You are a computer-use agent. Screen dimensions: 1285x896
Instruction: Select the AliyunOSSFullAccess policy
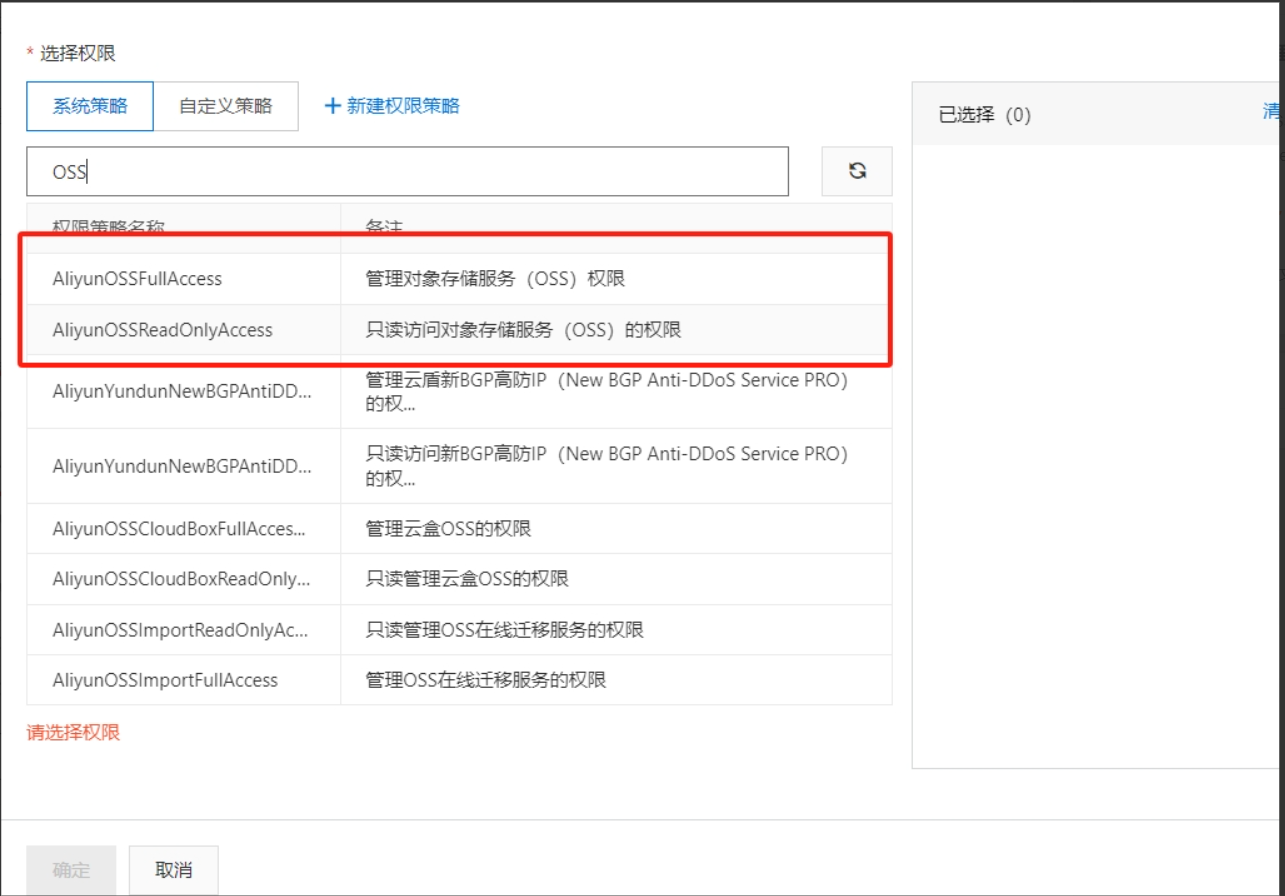point(137,279)
